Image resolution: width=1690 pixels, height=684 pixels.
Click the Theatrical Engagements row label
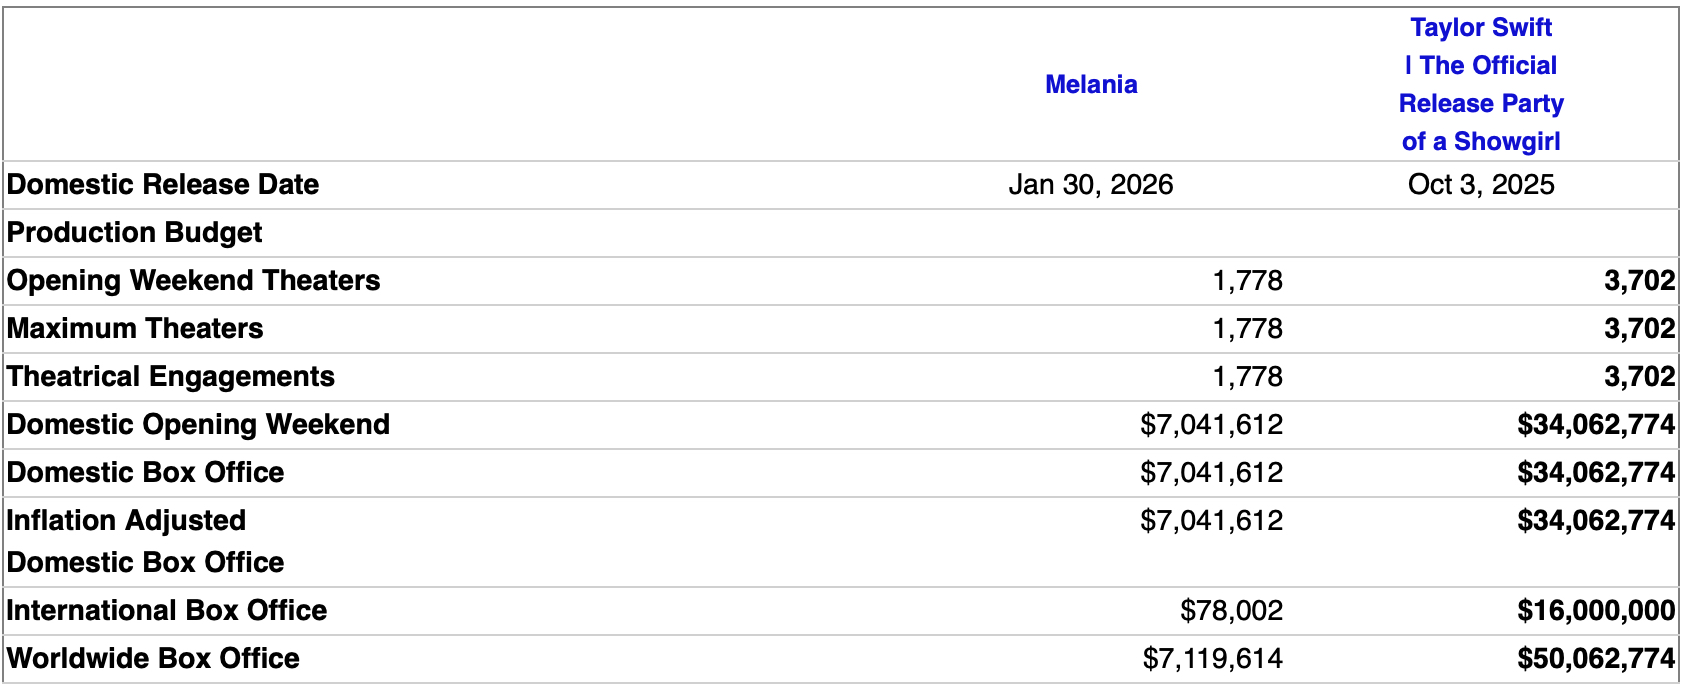pos(171,377)
